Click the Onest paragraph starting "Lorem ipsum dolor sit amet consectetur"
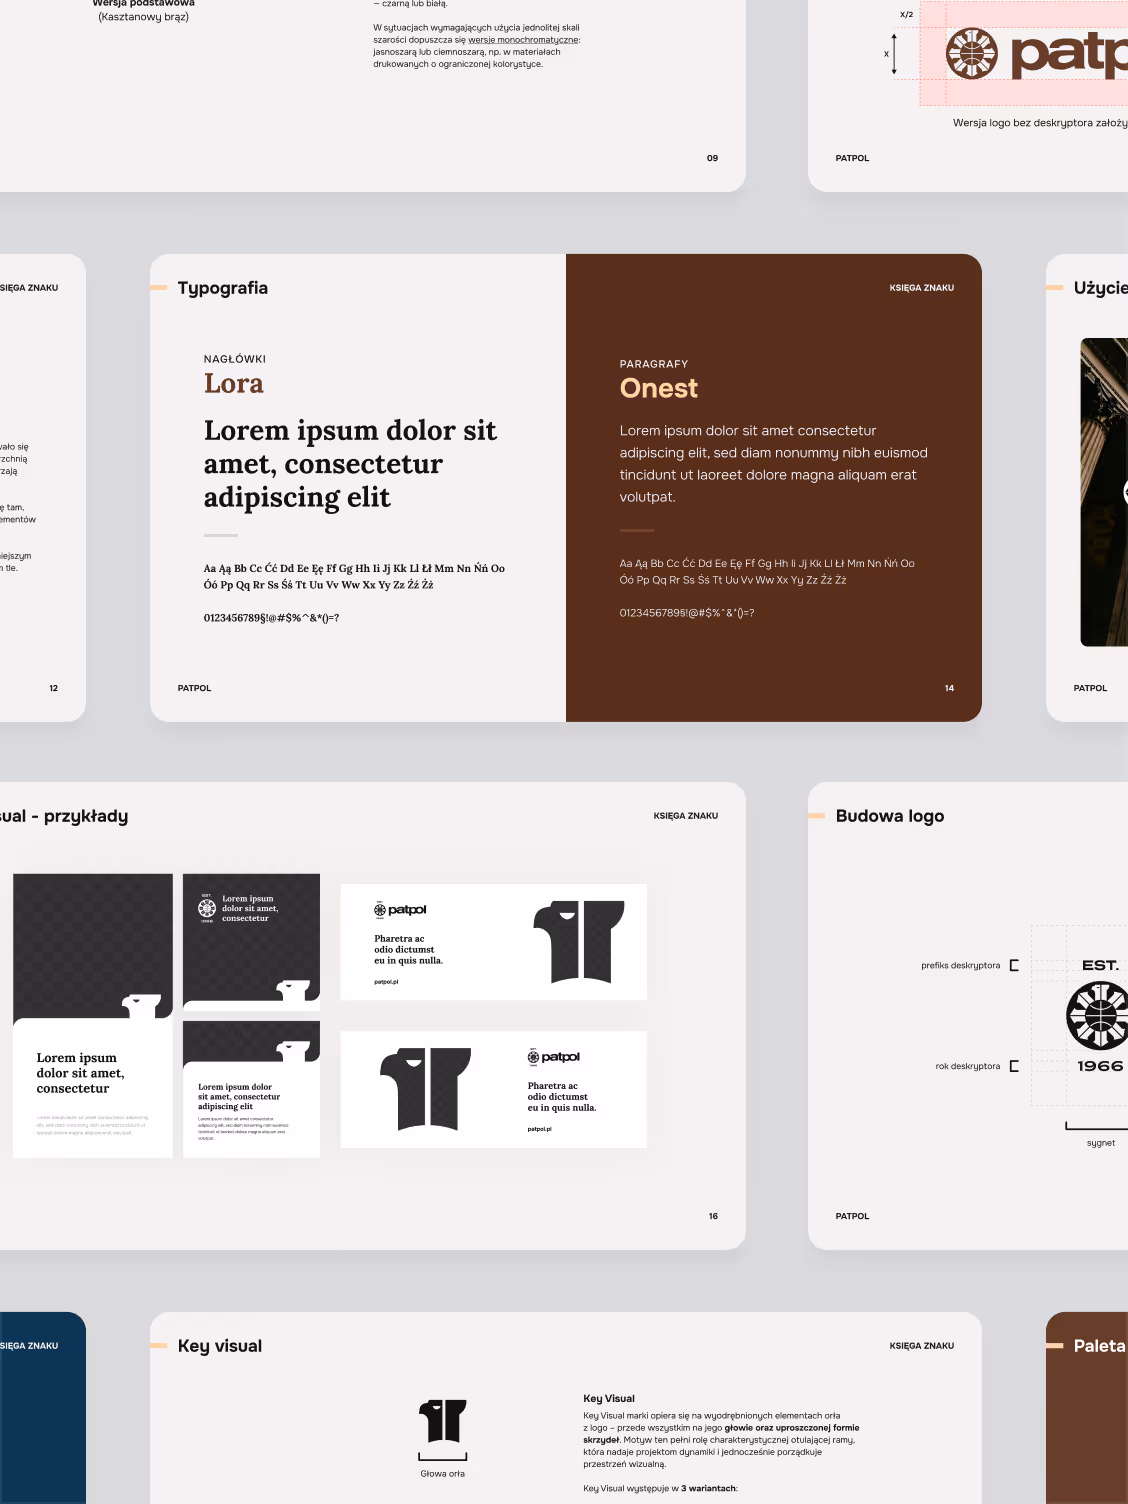Screen dimensions: 1128x1504 774,464
